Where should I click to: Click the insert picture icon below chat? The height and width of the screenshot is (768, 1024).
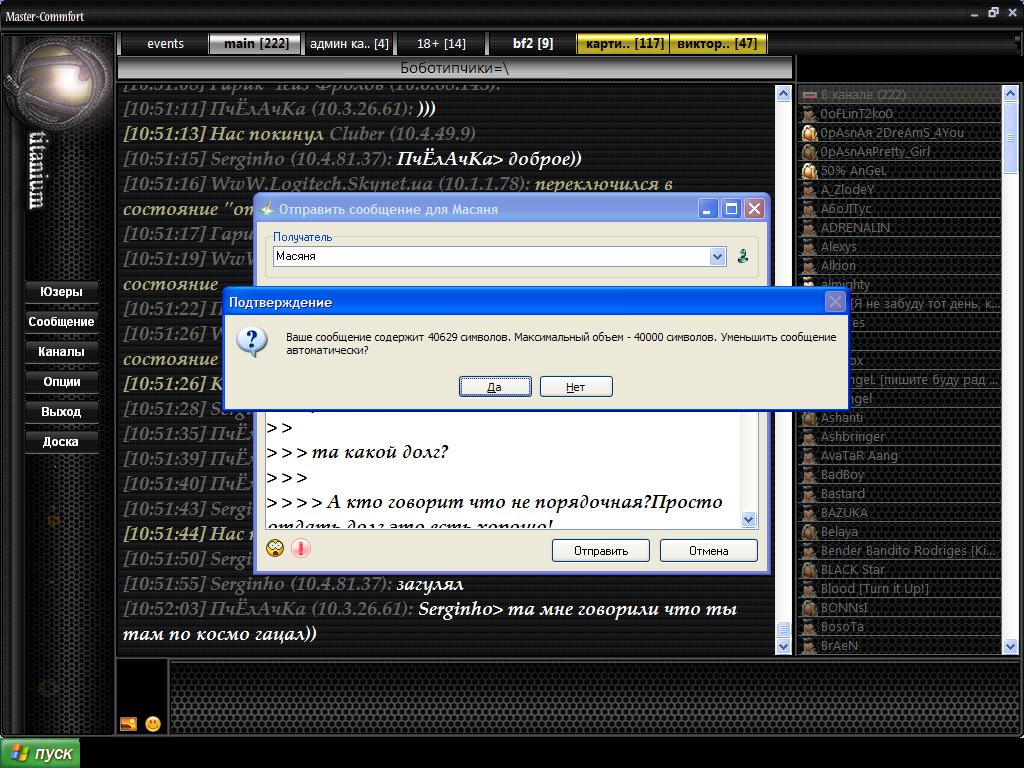coord(128,724)
